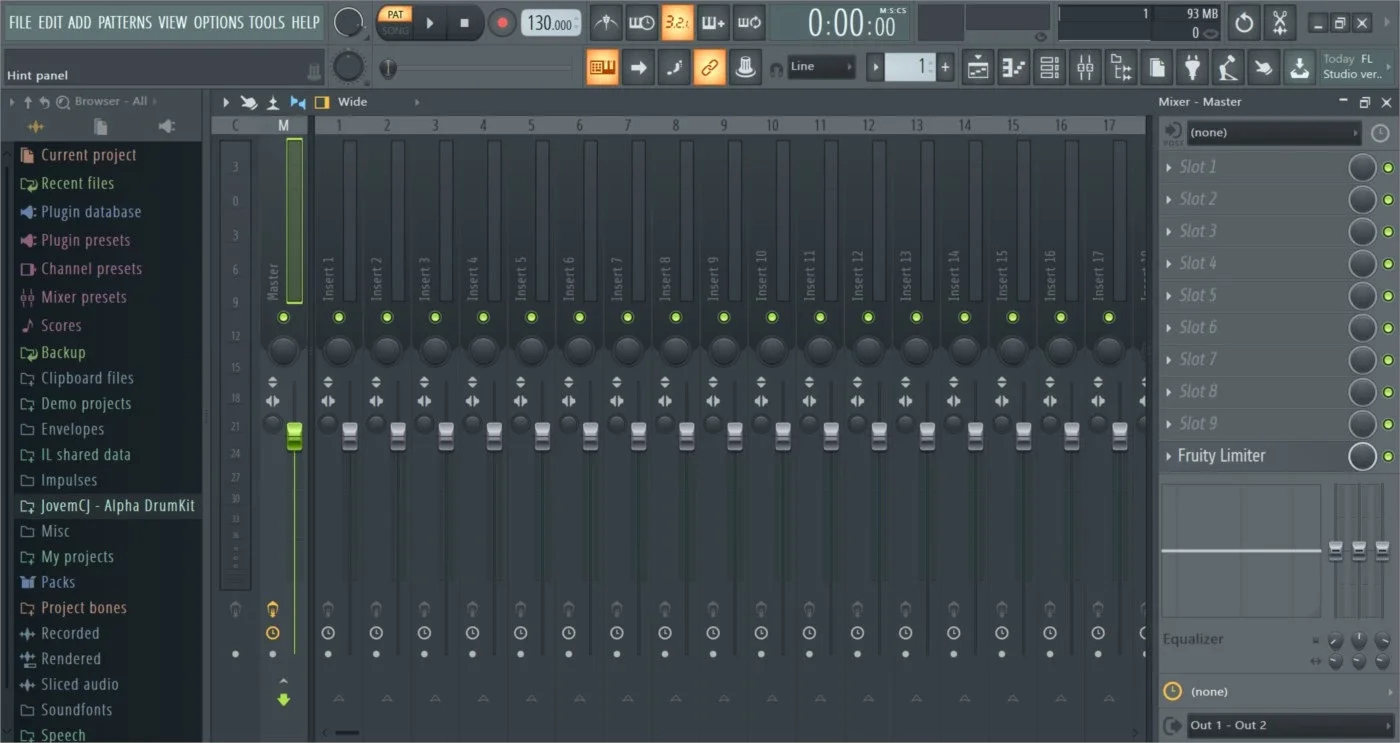The height and width of the screenshot is (743, 1400).
Task: Click the Slot 7 label
Action: (x=1198, y=359)
